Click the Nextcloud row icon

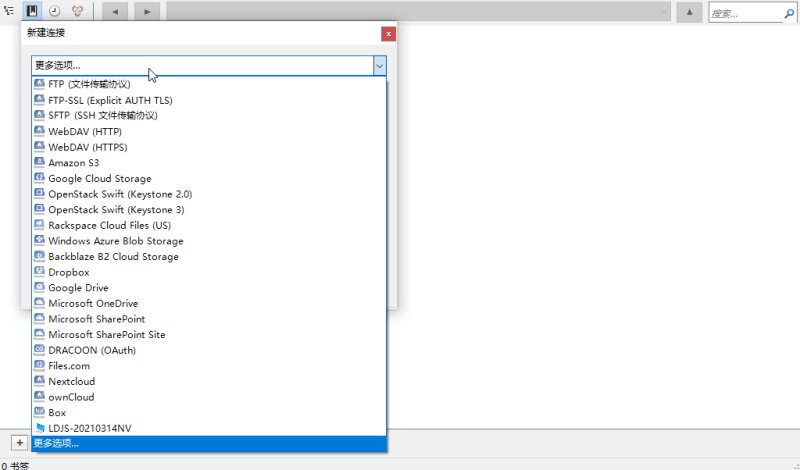point(39,381)
